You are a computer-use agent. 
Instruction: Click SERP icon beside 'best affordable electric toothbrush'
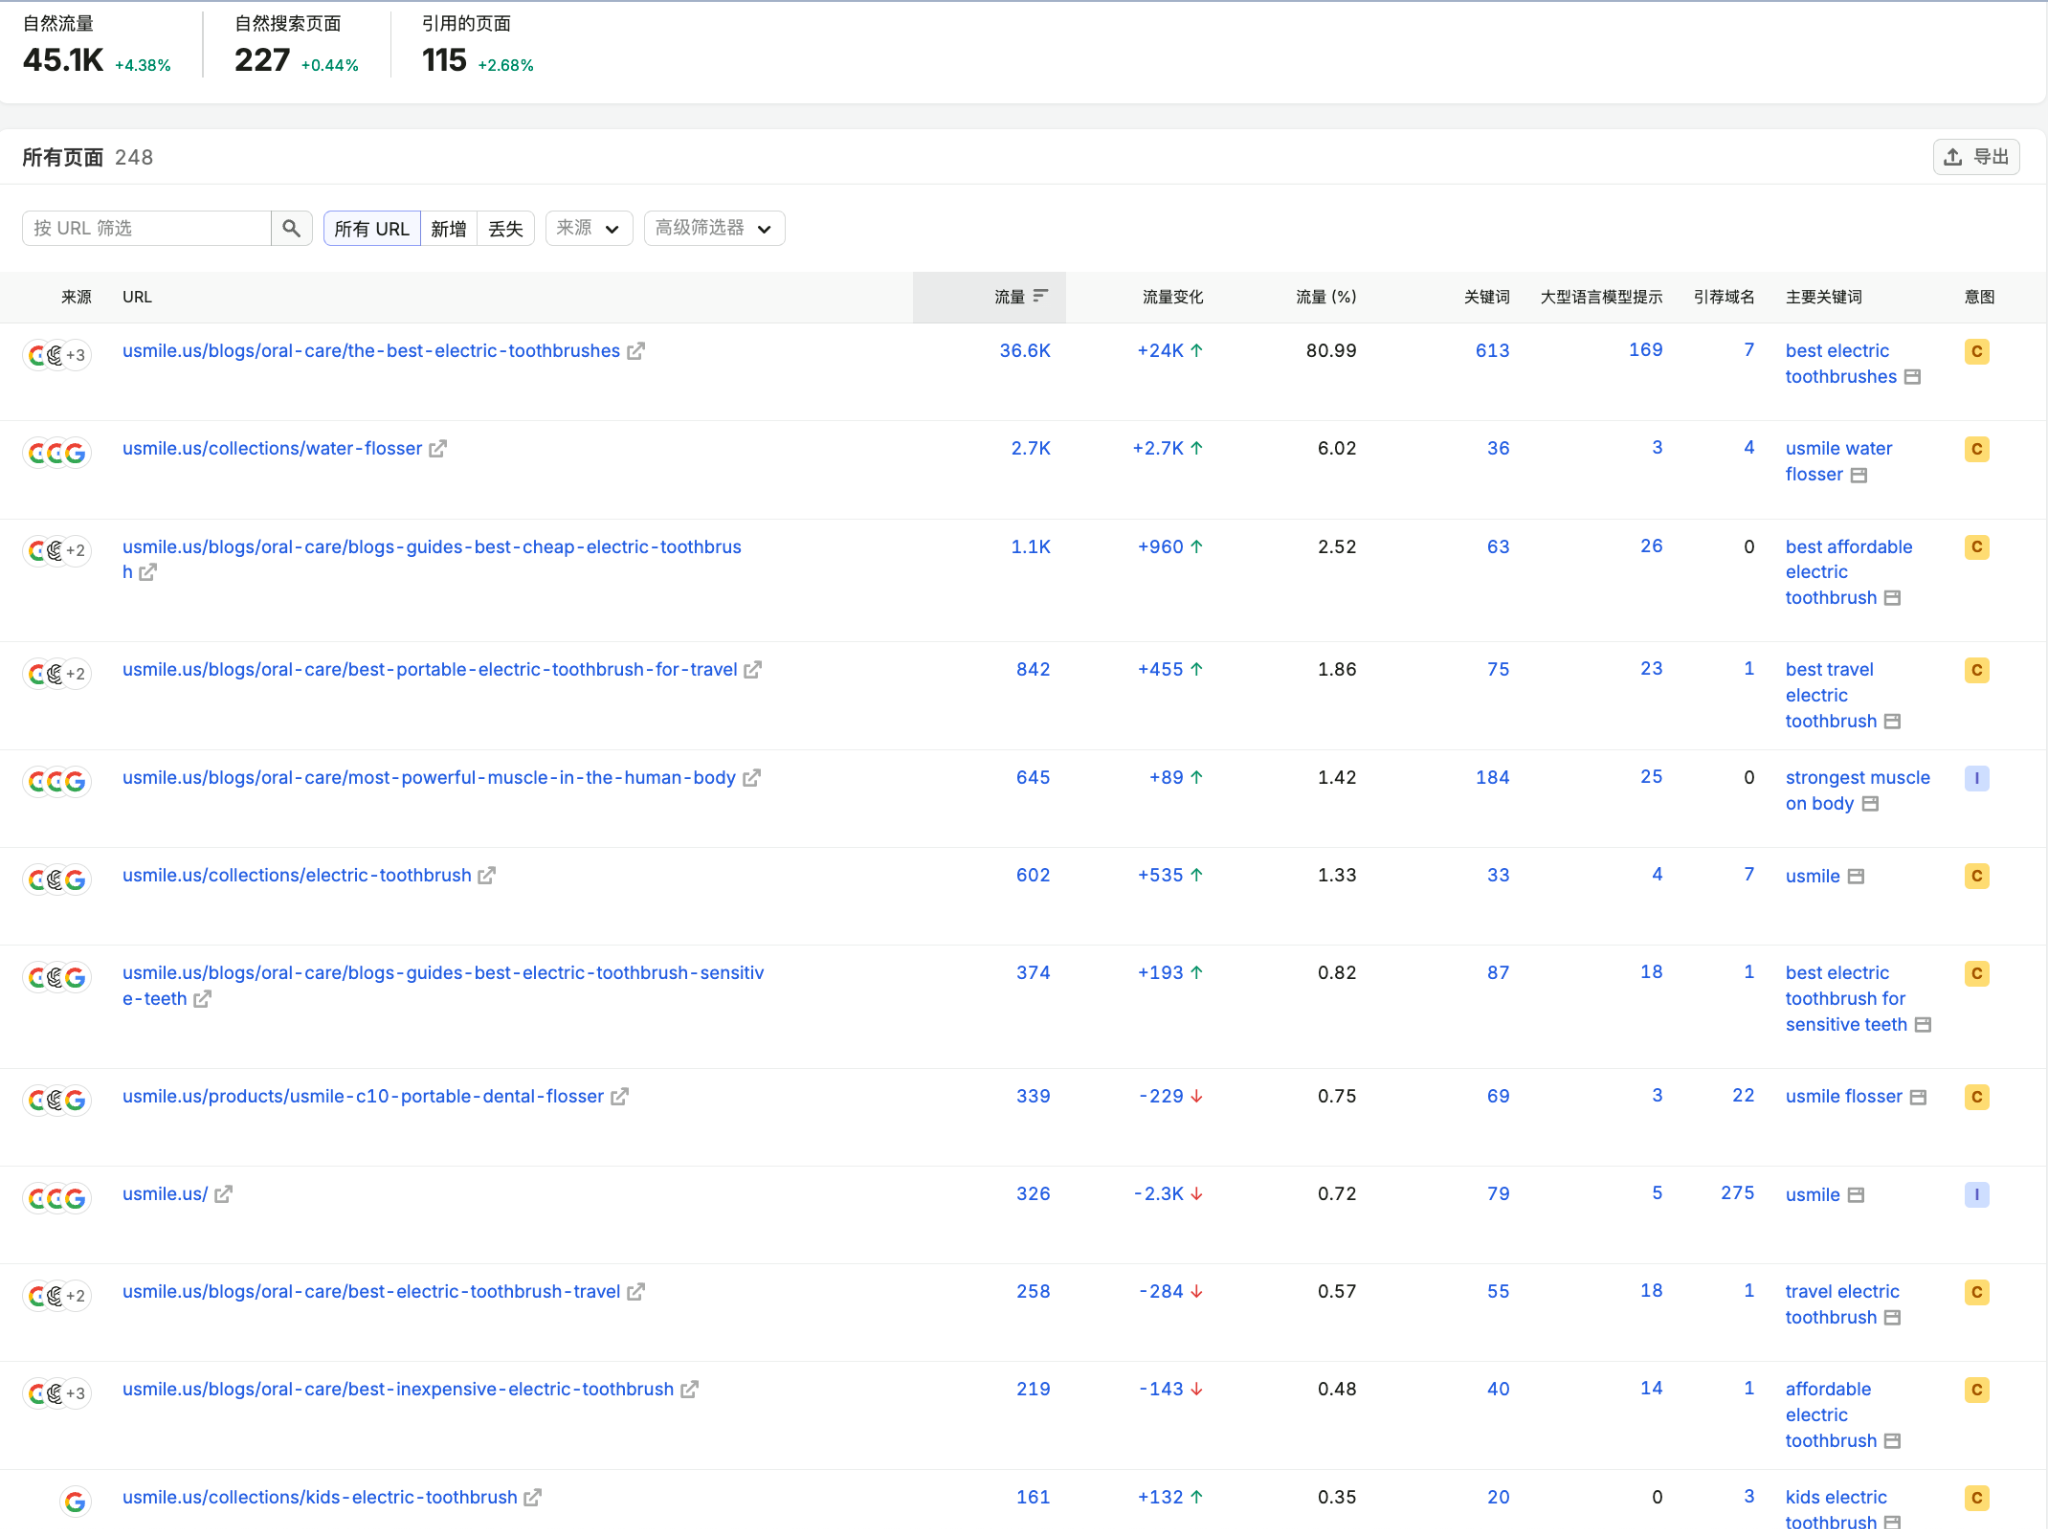(1892, 598)
